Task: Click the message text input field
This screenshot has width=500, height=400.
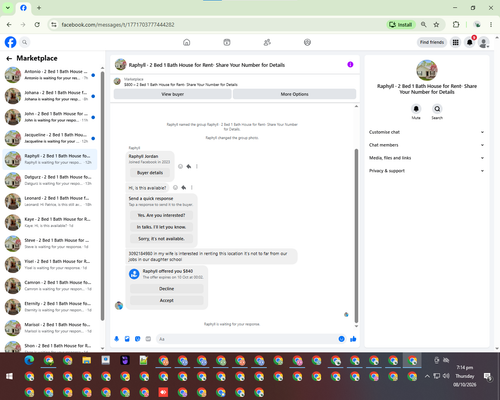Action: 247,339
